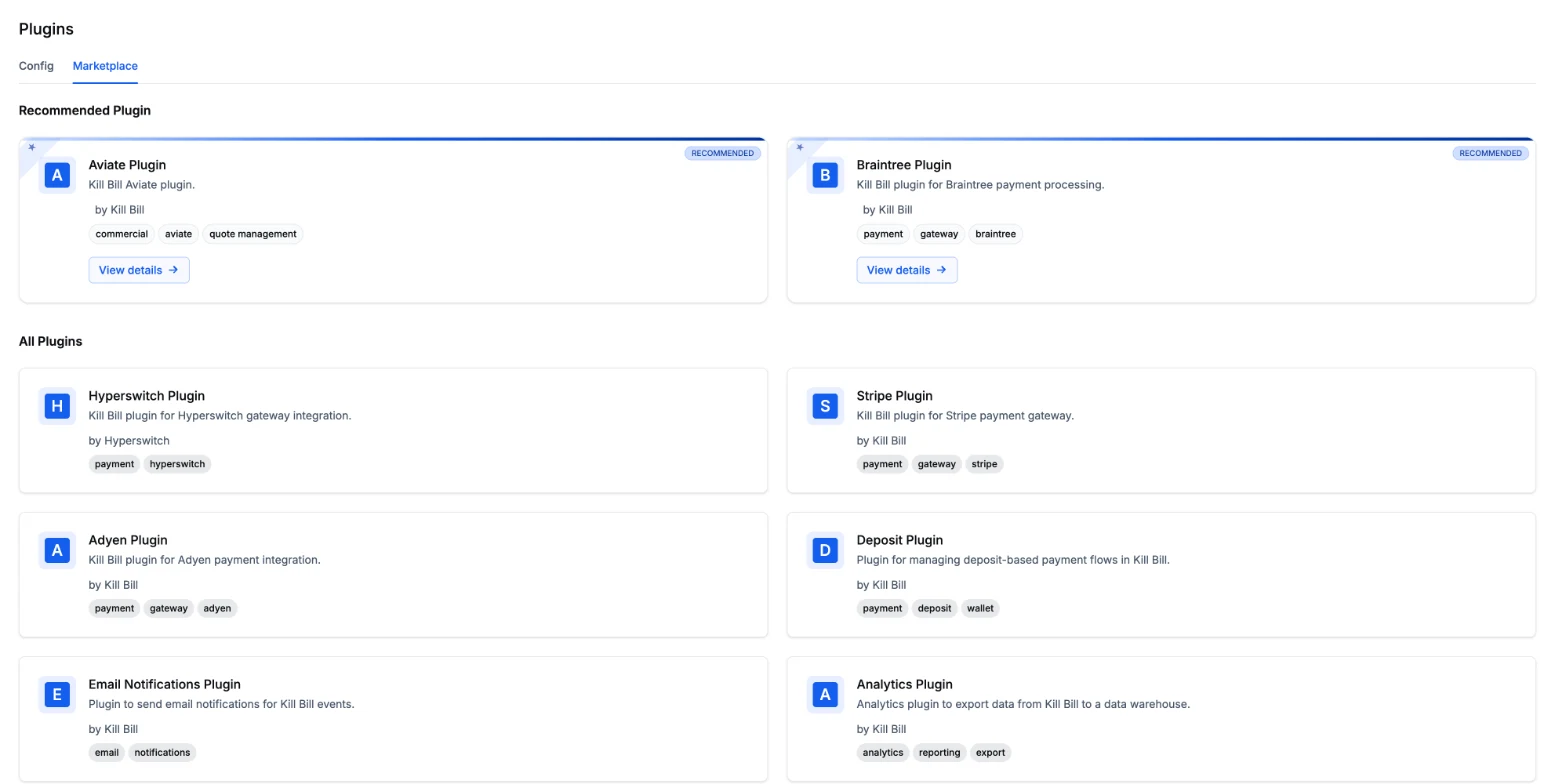Screen dimensions: 1555x784
Task: Click the Braintree Plugin letter B icon
Action: coord(825,176)
